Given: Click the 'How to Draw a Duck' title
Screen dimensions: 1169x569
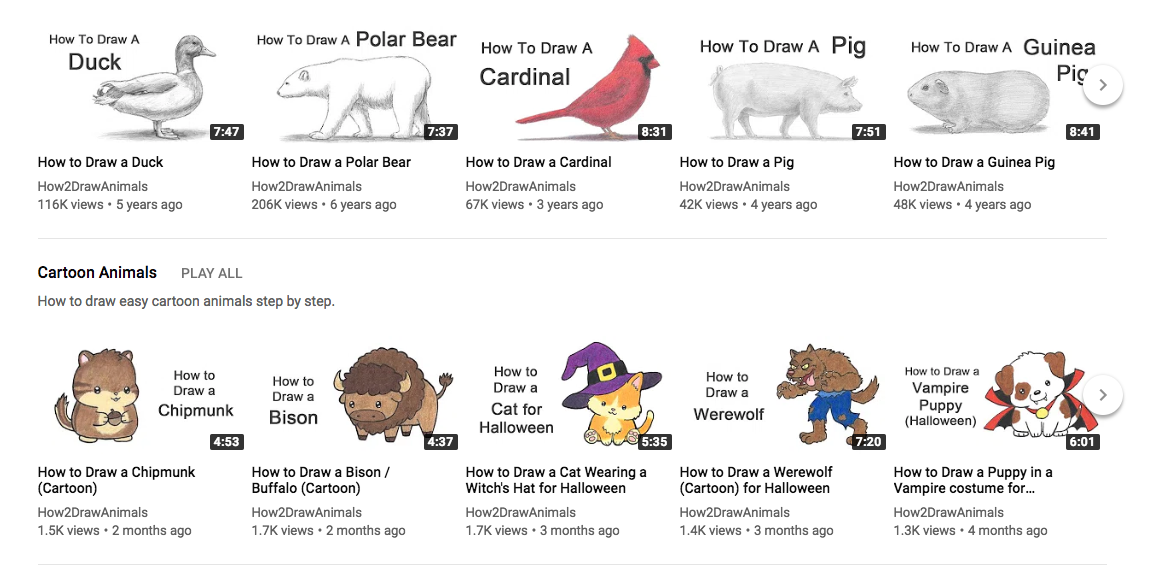Looking at the screenshot, I should [x=100, y=162].
